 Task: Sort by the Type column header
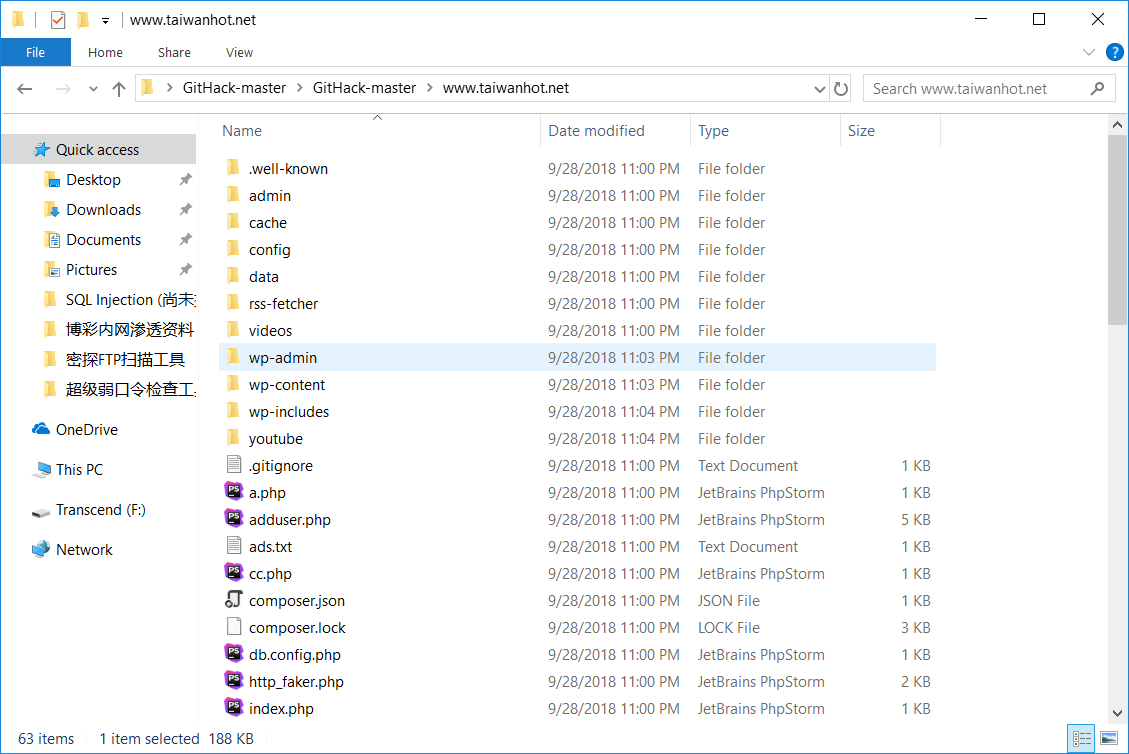pyautogui.click(x=713, y=130)
